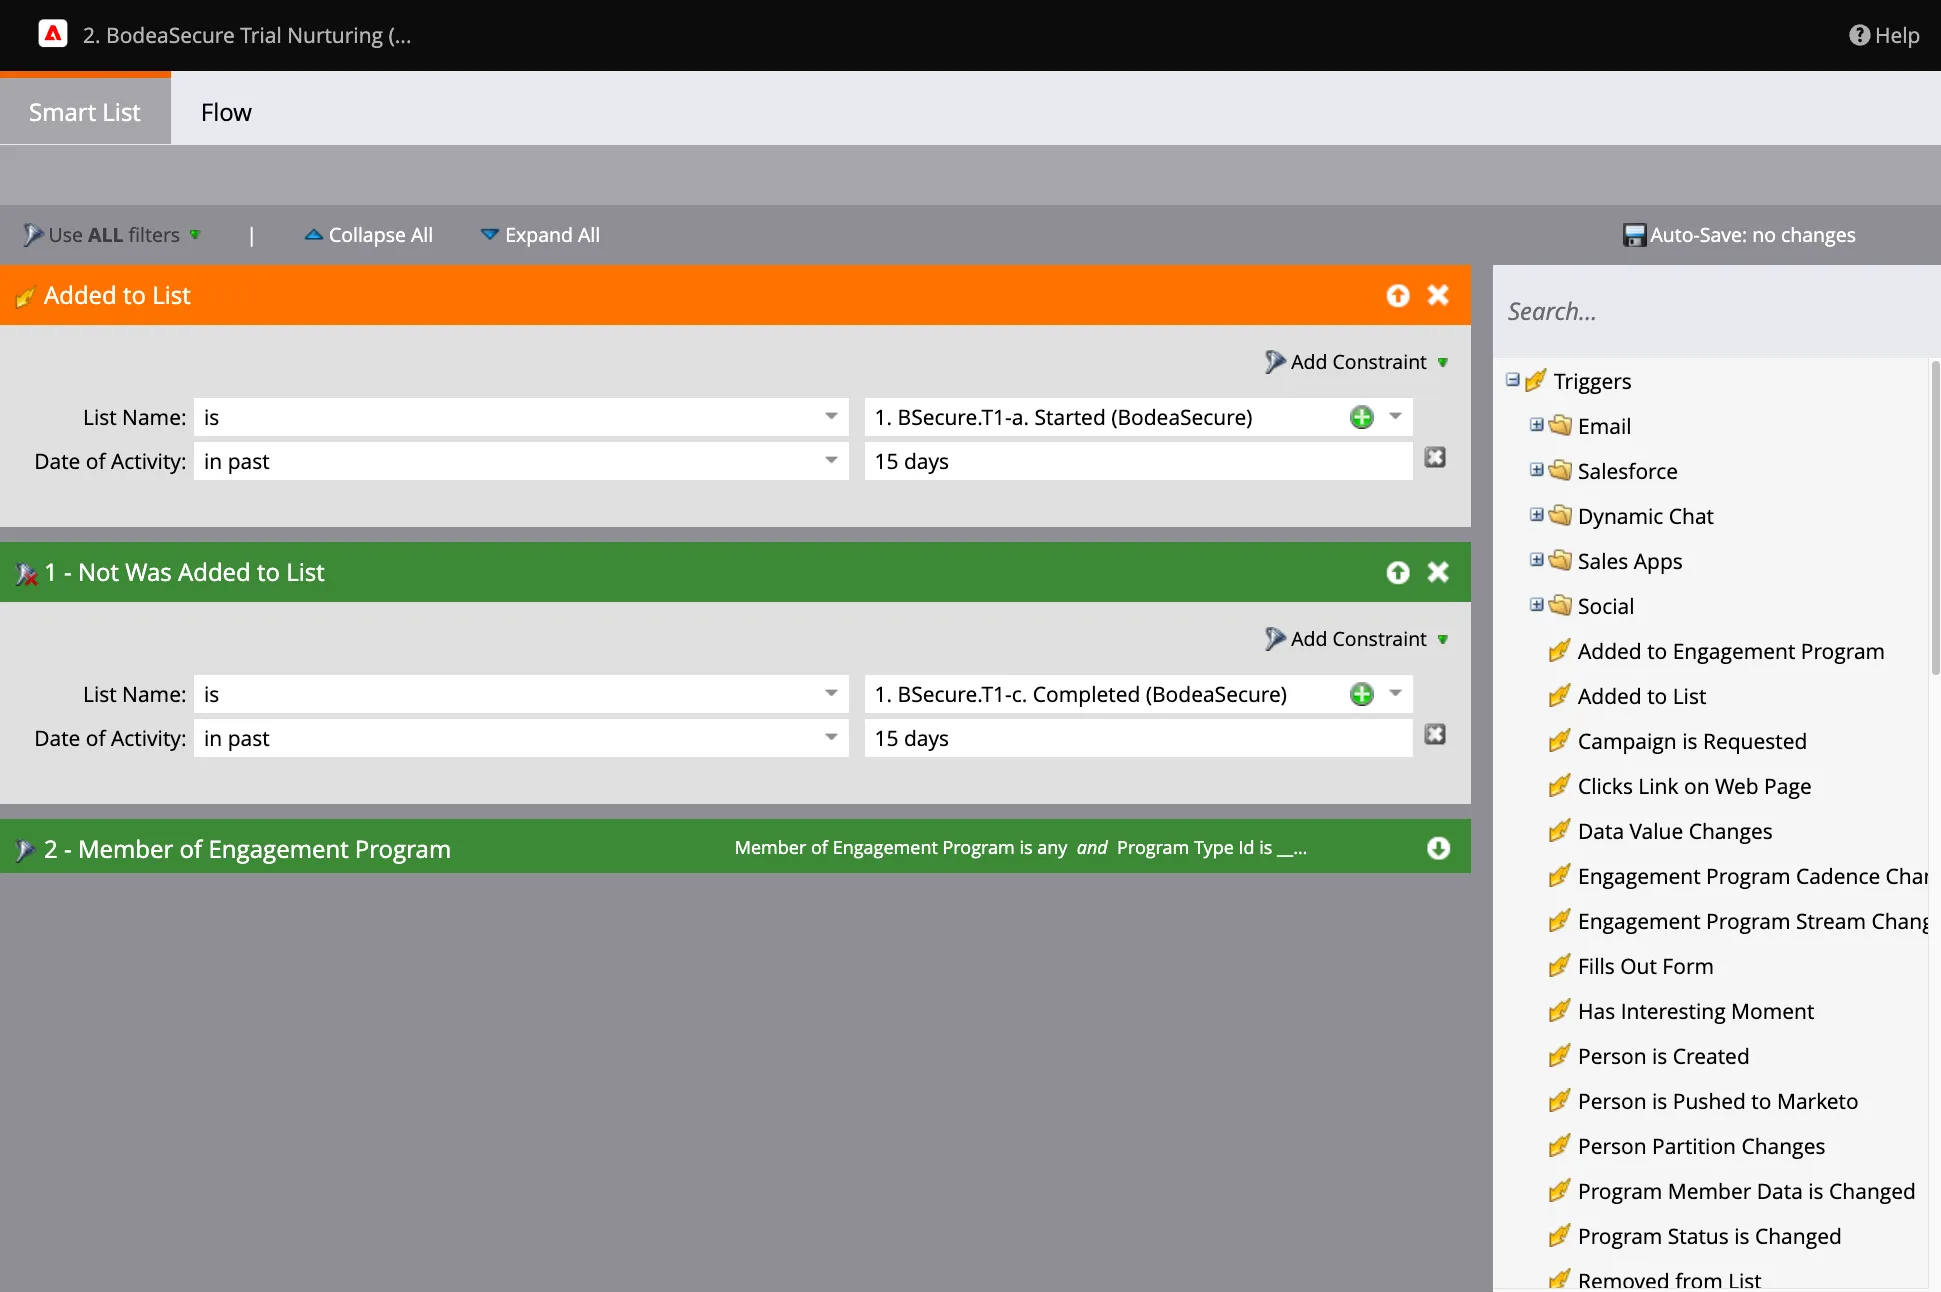Click Expand All

point(540,235)
